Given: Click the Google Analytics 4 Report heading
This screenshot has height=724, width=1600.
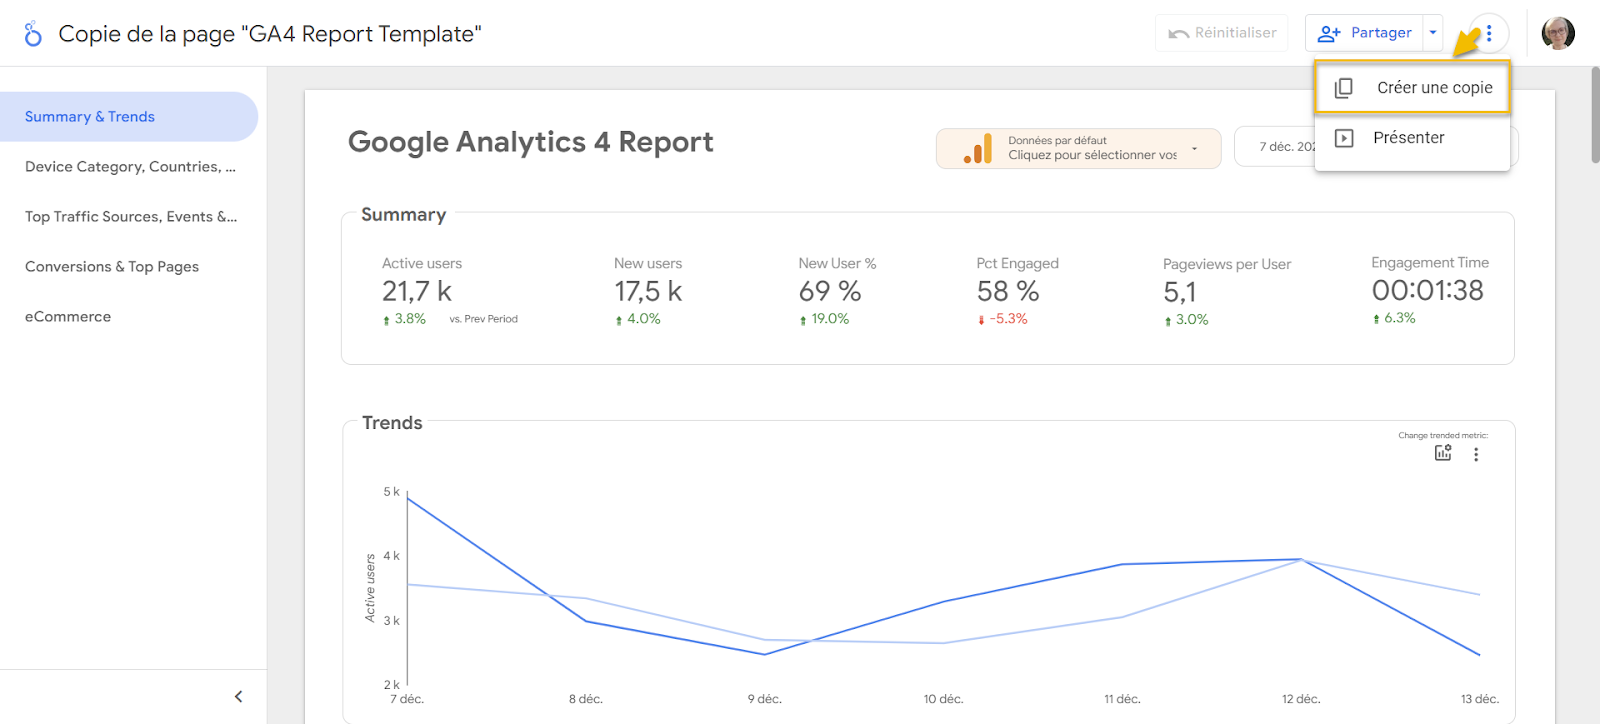Looking at the screenshot, I should click(x=531, y=142).
